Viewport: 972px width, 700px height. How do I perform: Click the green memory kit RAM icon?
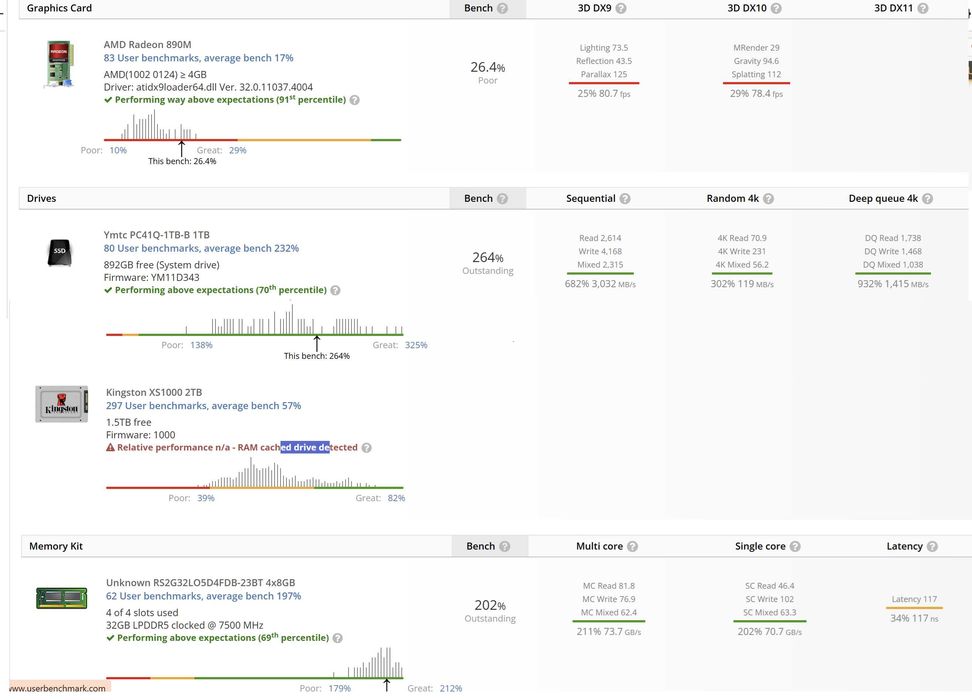pyautogui.click(x=62, y=598)
